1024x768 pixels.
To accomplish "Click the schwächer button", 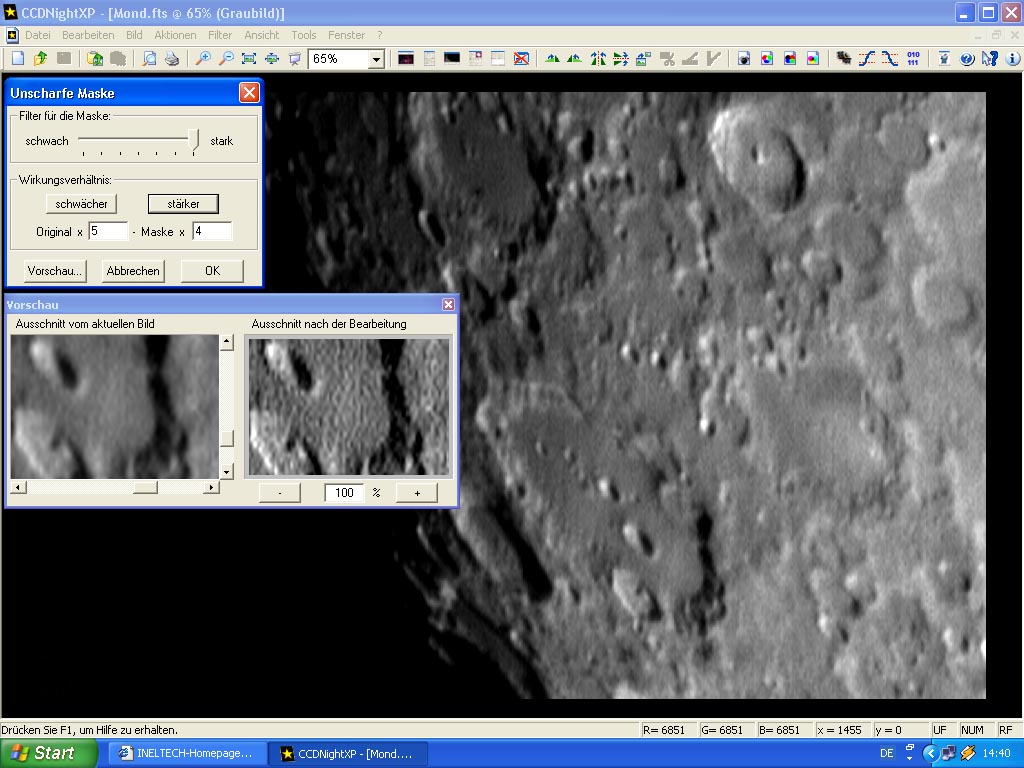I will (x=82, y=204).
